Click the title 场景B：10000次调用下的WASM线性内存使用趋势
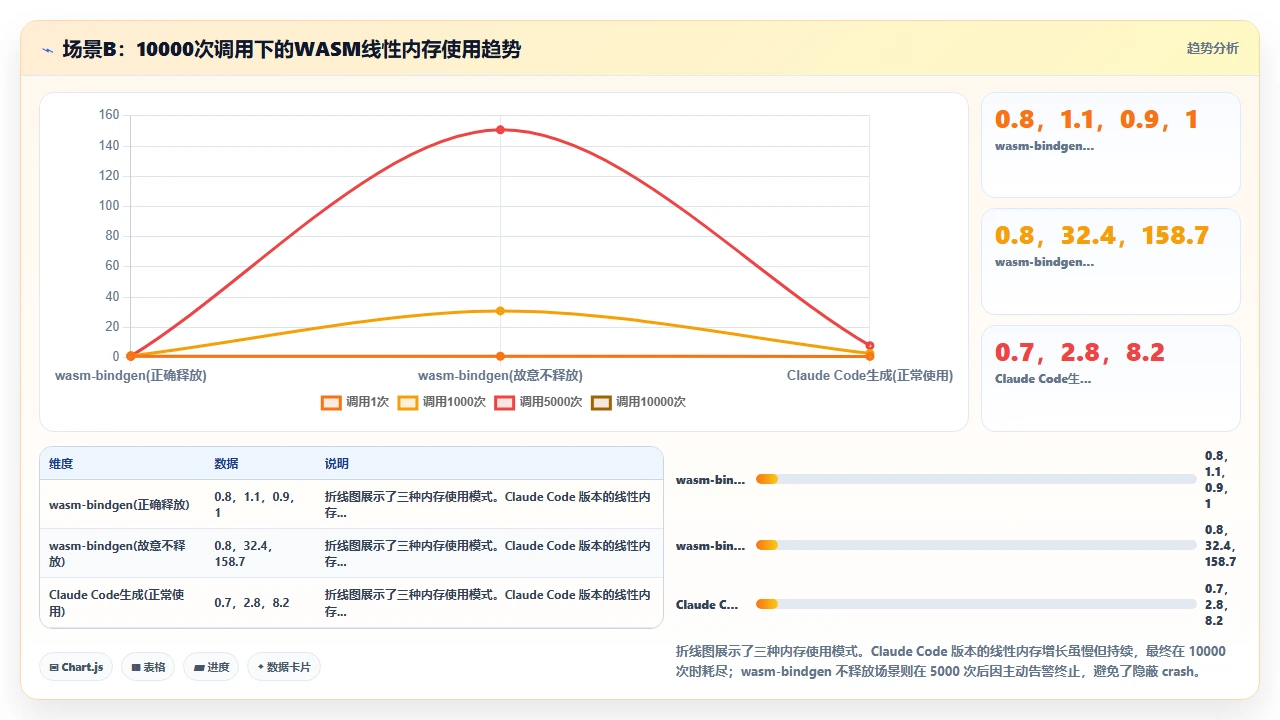Screen dimensions: 1280x720 291,49
